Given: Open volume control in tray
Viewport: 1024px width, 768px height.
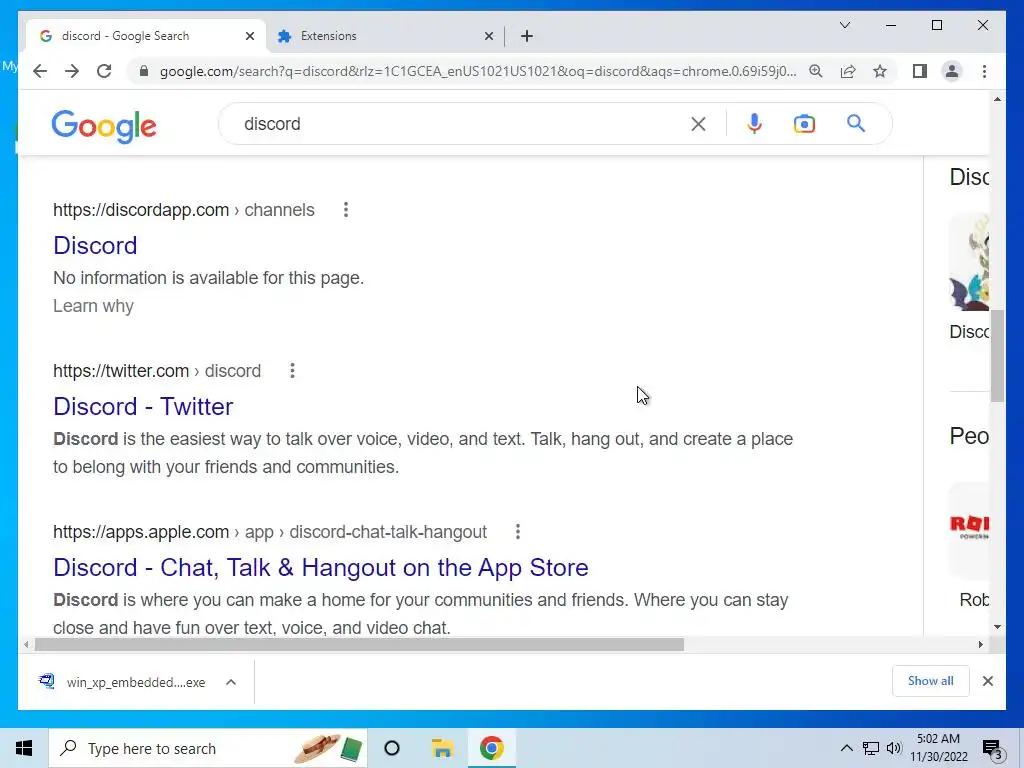Looking at the screenshot, I should pyautogui.click(x=894, y=748).
